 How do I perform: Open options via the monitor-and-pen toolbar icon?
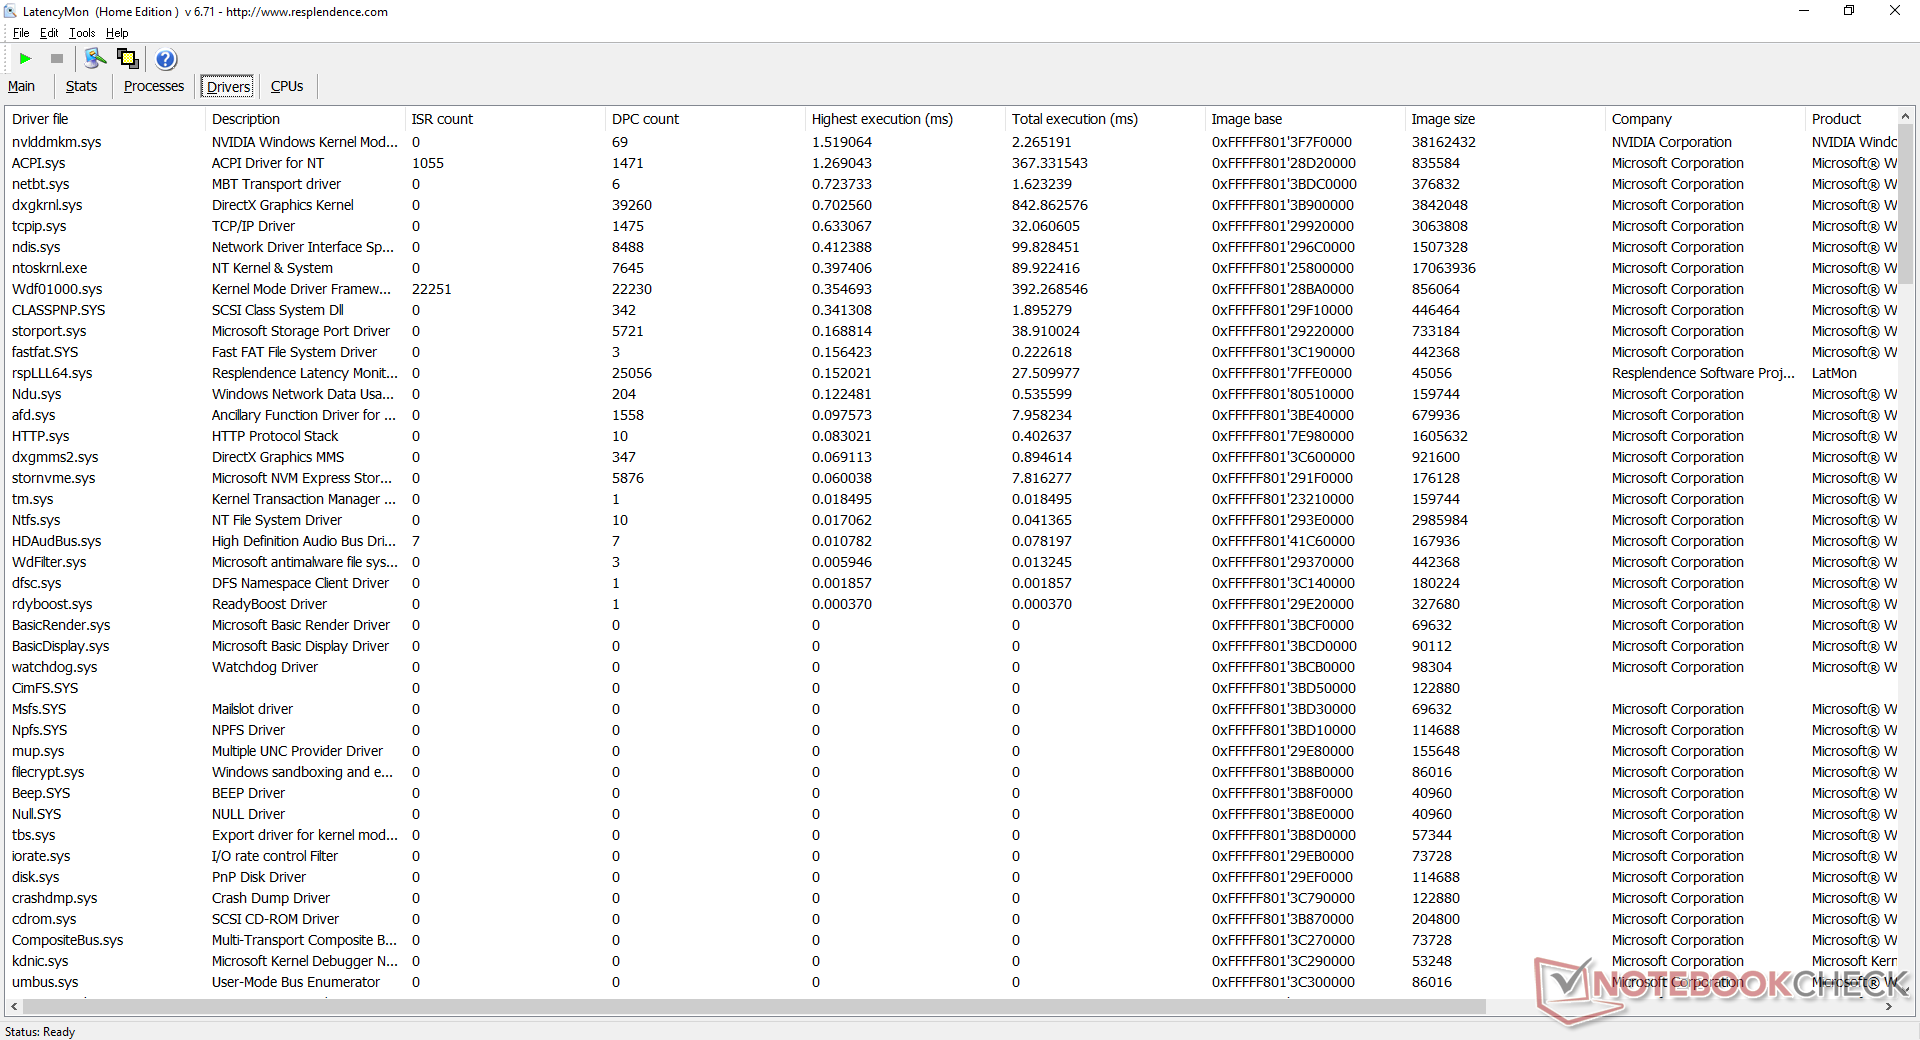point(96,59)
